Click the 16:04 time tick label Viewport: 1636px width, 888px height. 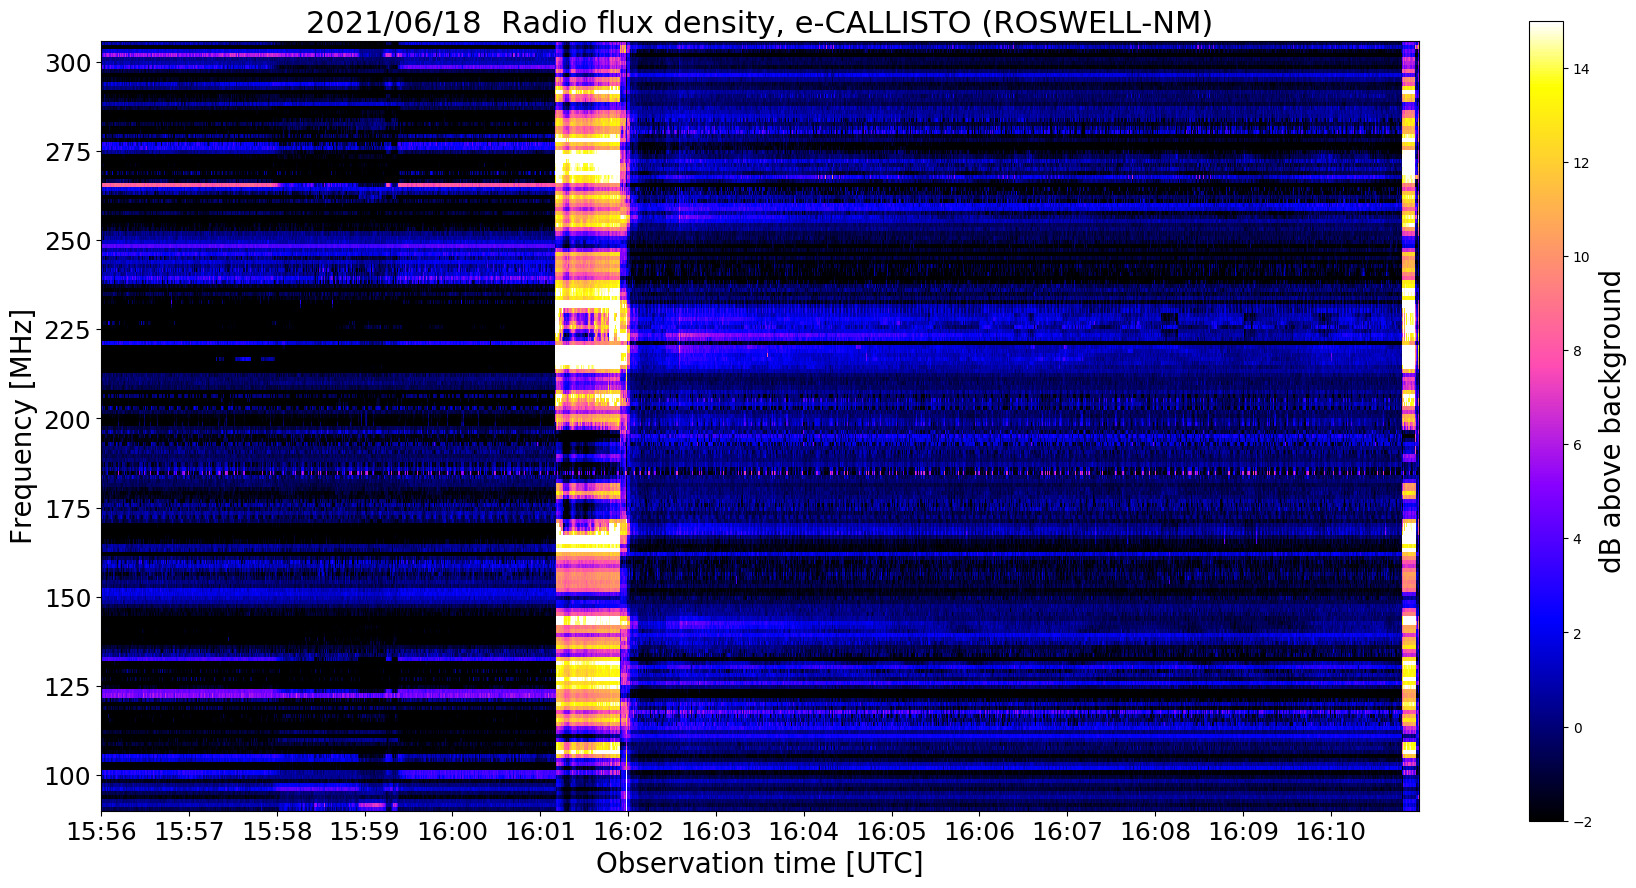click(803, 832)
